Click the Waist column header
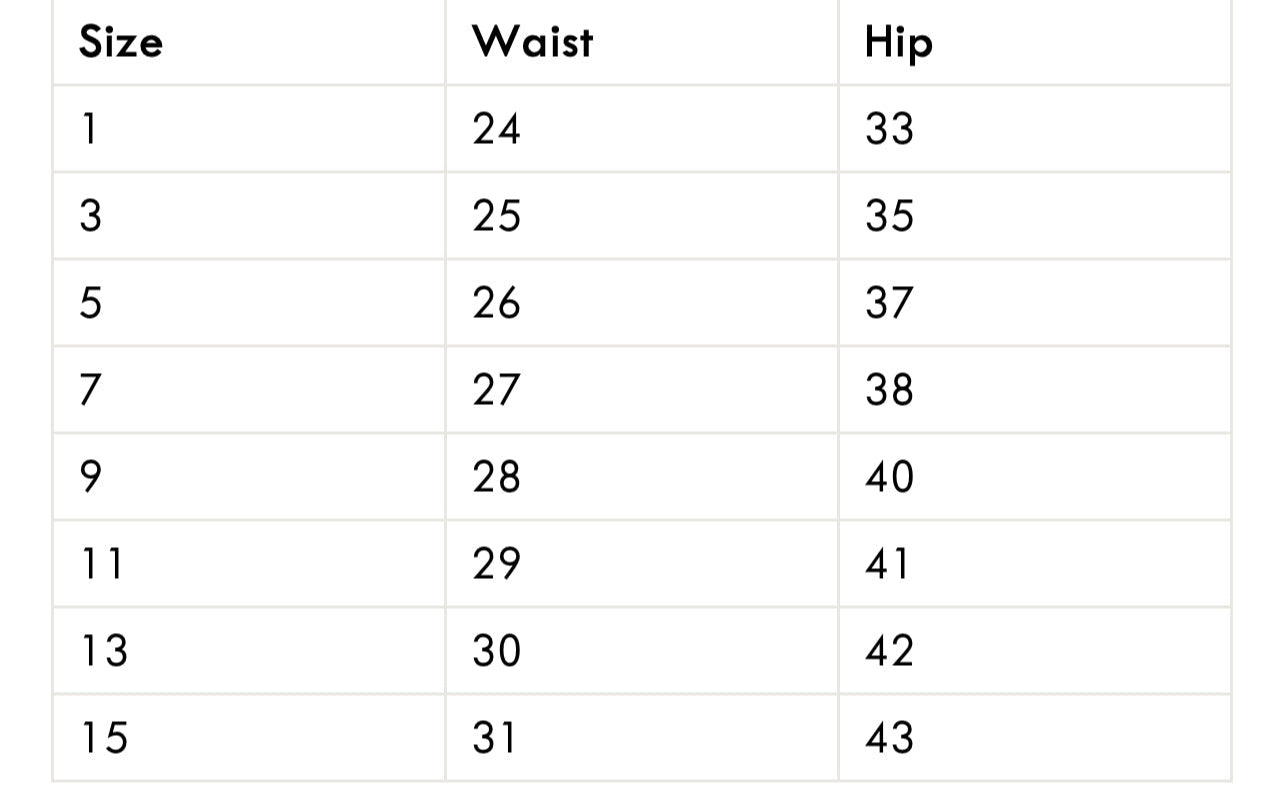1284x800 pixels. click(532, 42)
